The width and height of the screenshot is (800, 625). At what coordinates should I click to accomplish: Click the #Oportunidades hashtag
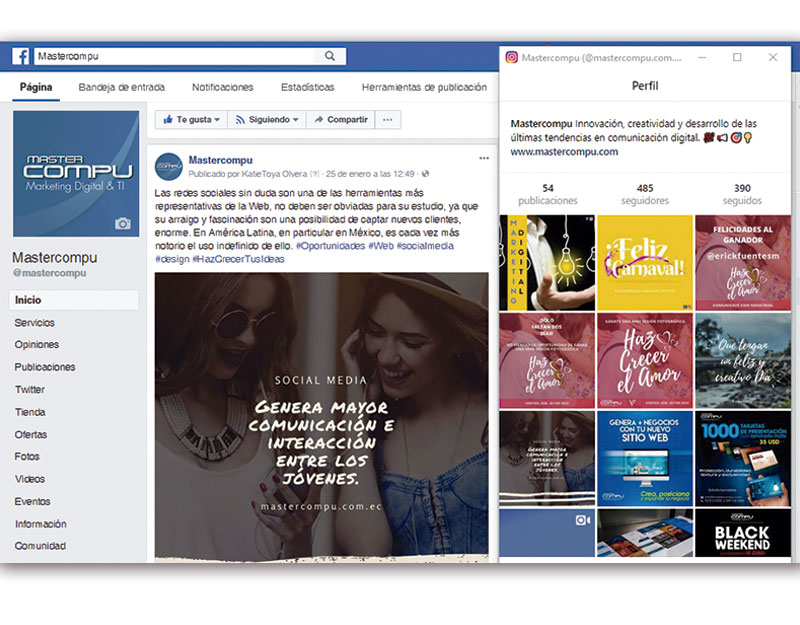pos(331,246)
